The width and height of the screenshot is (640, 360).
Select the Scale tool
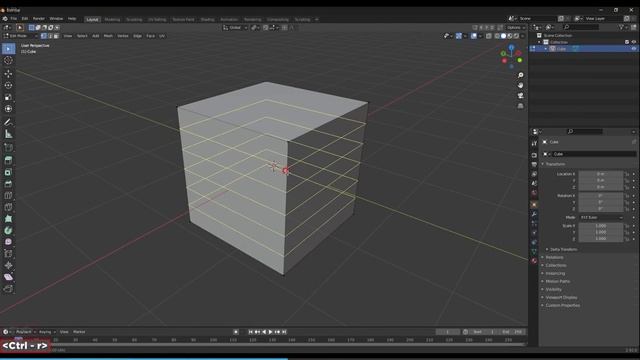[8, 97]
